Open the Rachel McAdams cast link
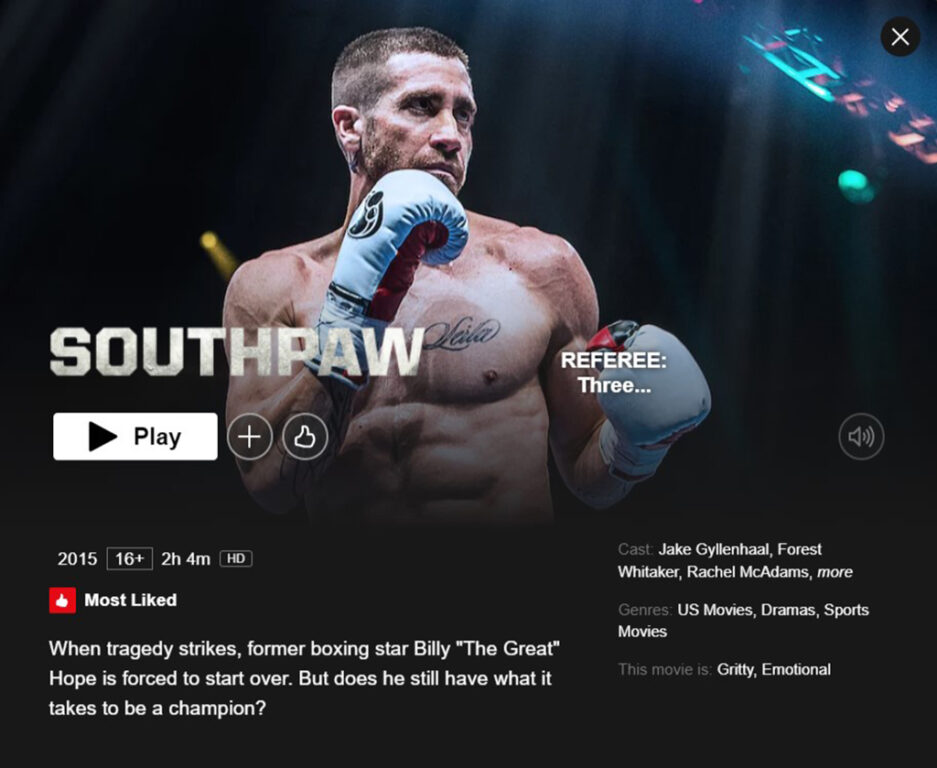The width and height of the screenshot is (937, 768). (x=747, y=572)
